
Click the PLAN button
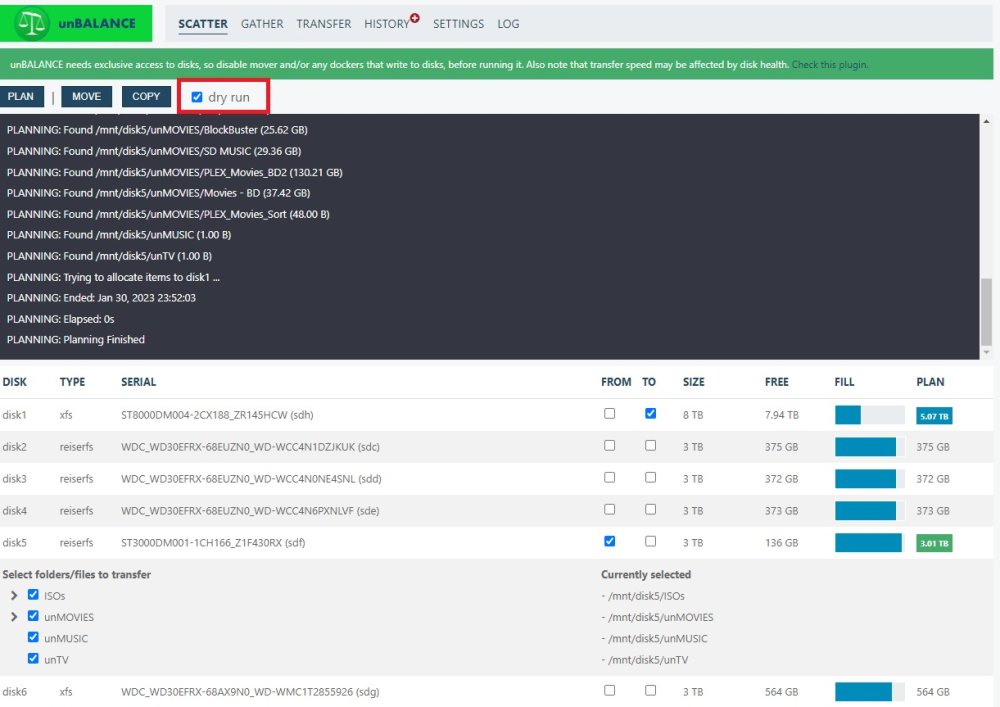tap(21, 96)
